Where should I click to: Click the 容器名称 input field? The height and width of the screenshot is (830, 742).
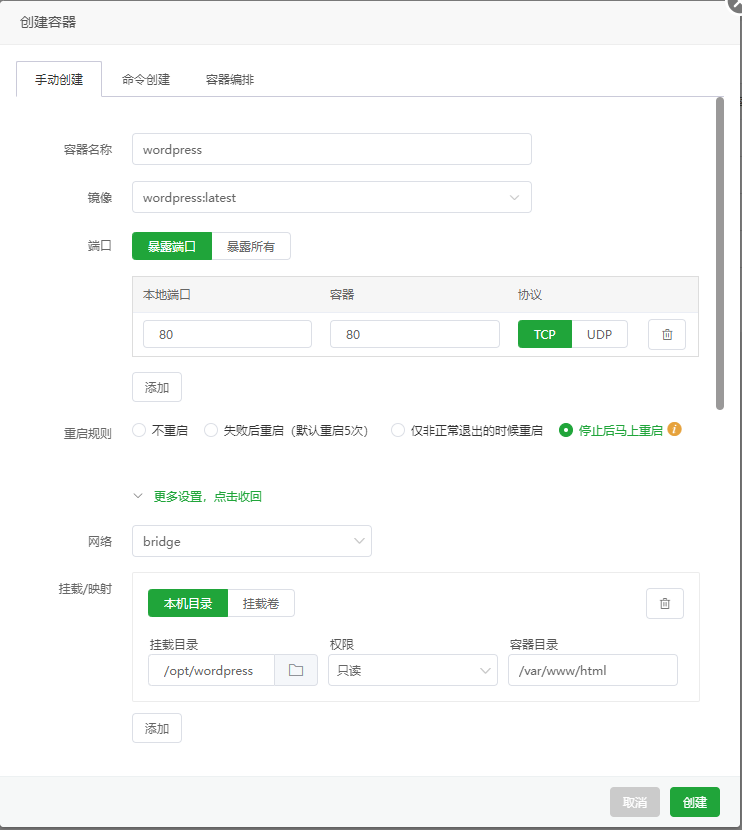331,149
